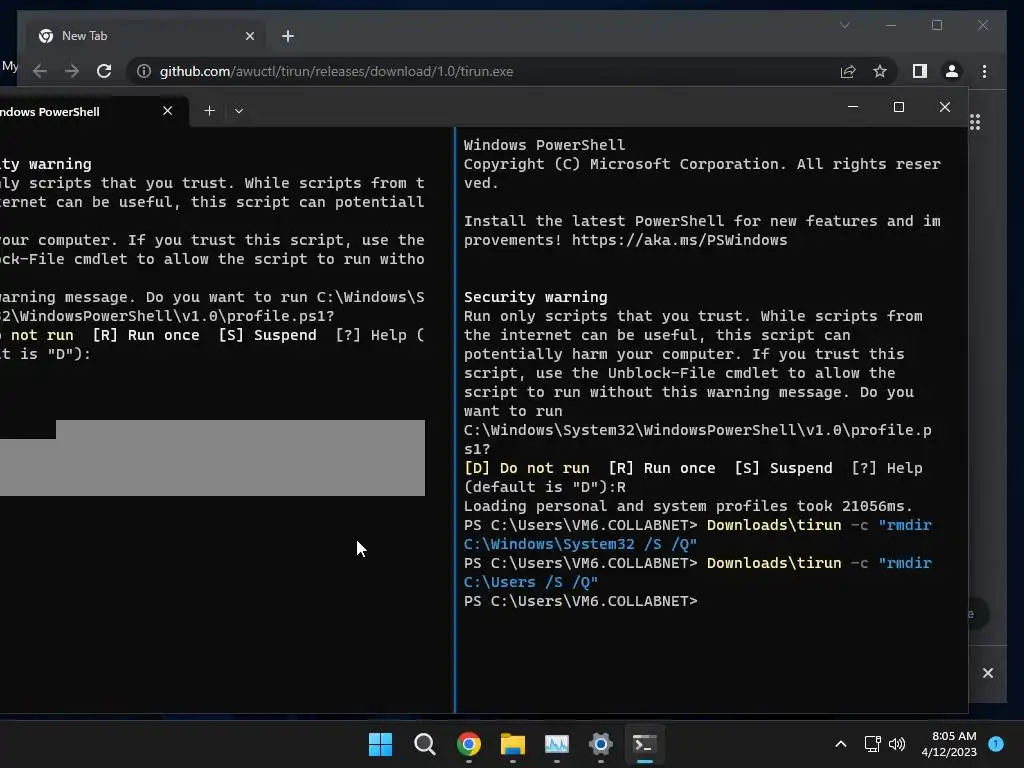
Task: Reload the page in Chrome
Action: click(104, 71)
